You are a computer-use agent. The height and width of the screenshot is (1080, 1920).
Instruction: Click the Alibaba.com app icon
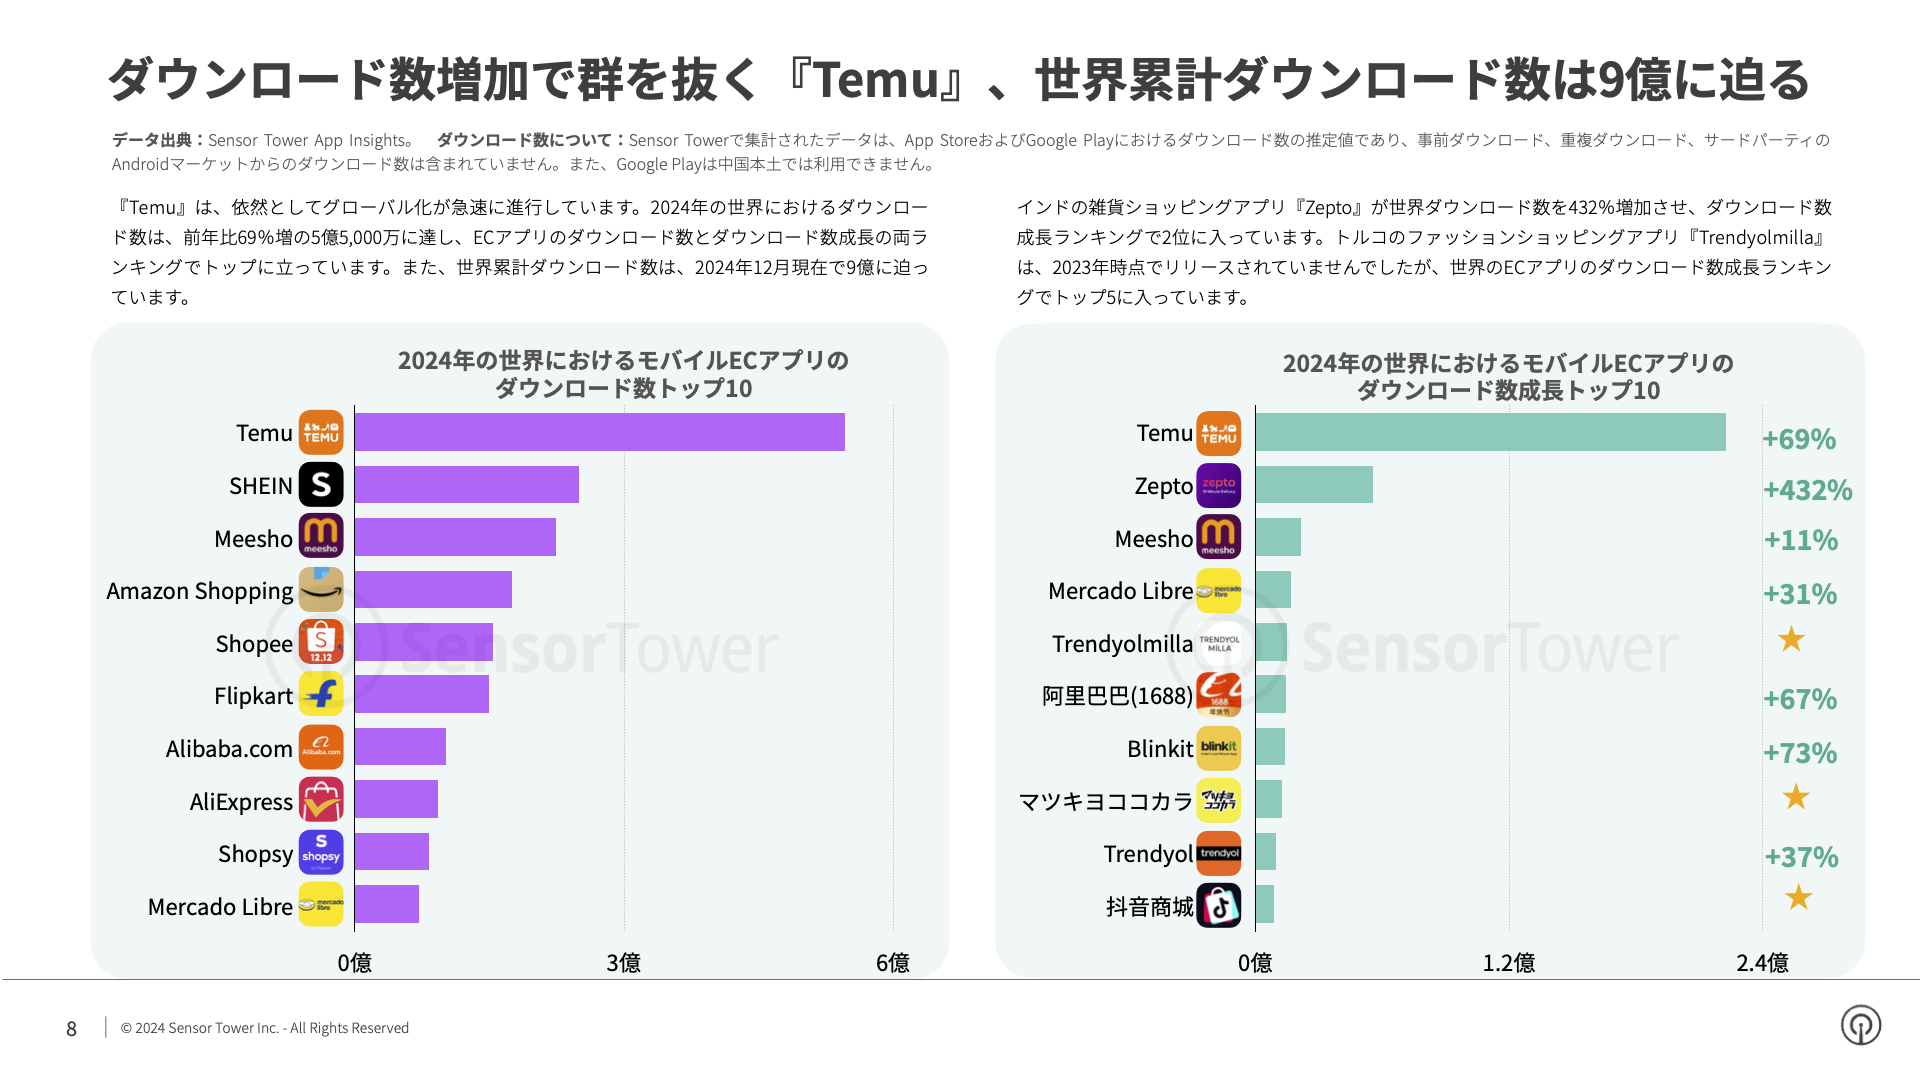(321, 748)
